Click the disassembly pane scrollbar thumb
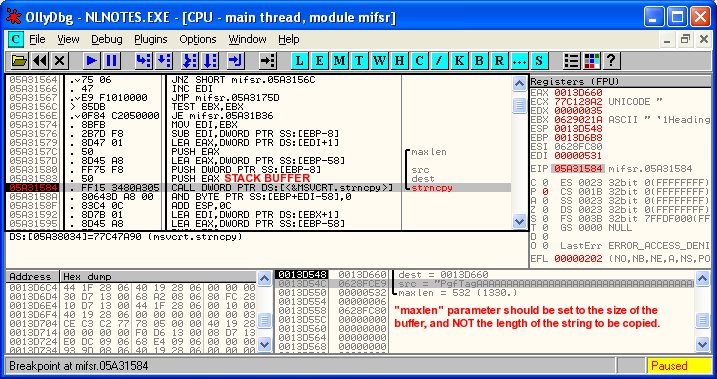The width and height of the screenshot is (717, 379). coord(519,105)
